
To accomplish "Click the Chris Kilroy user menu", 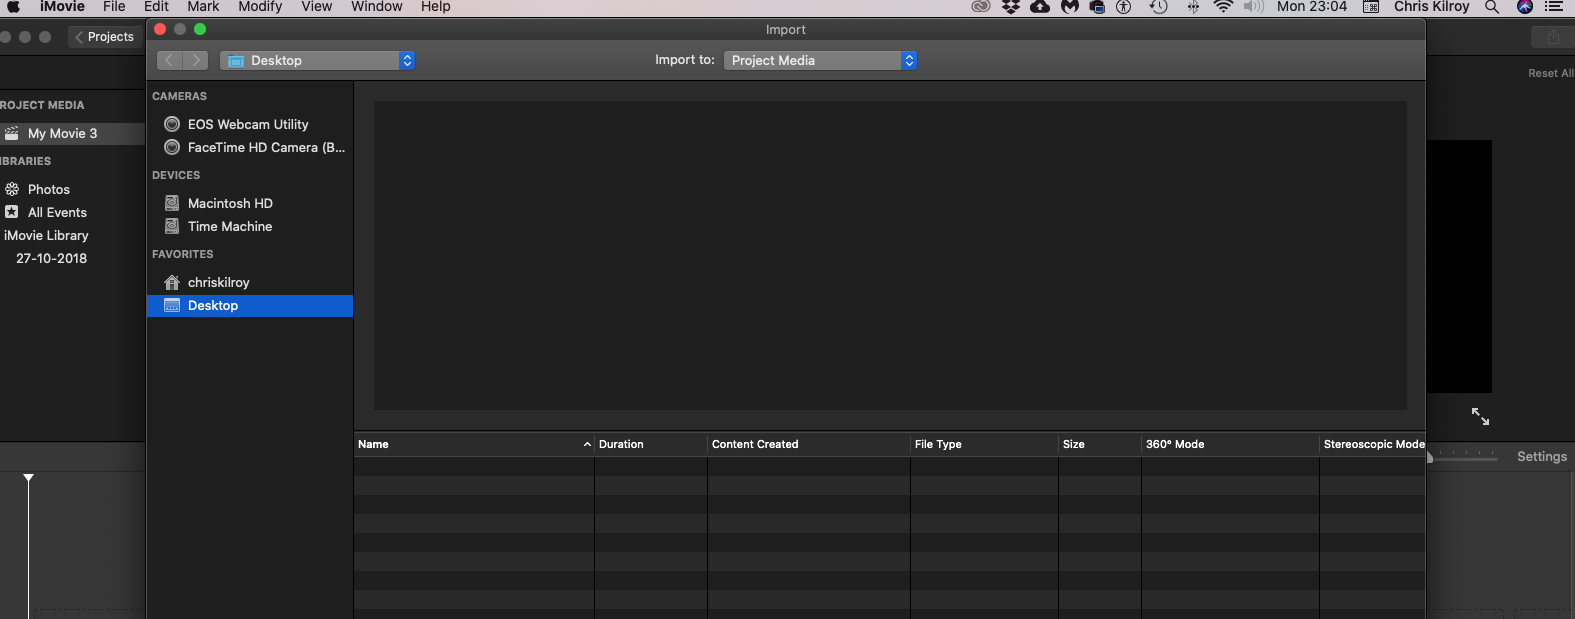I will pyautogui.click(x=1431, y=7).
